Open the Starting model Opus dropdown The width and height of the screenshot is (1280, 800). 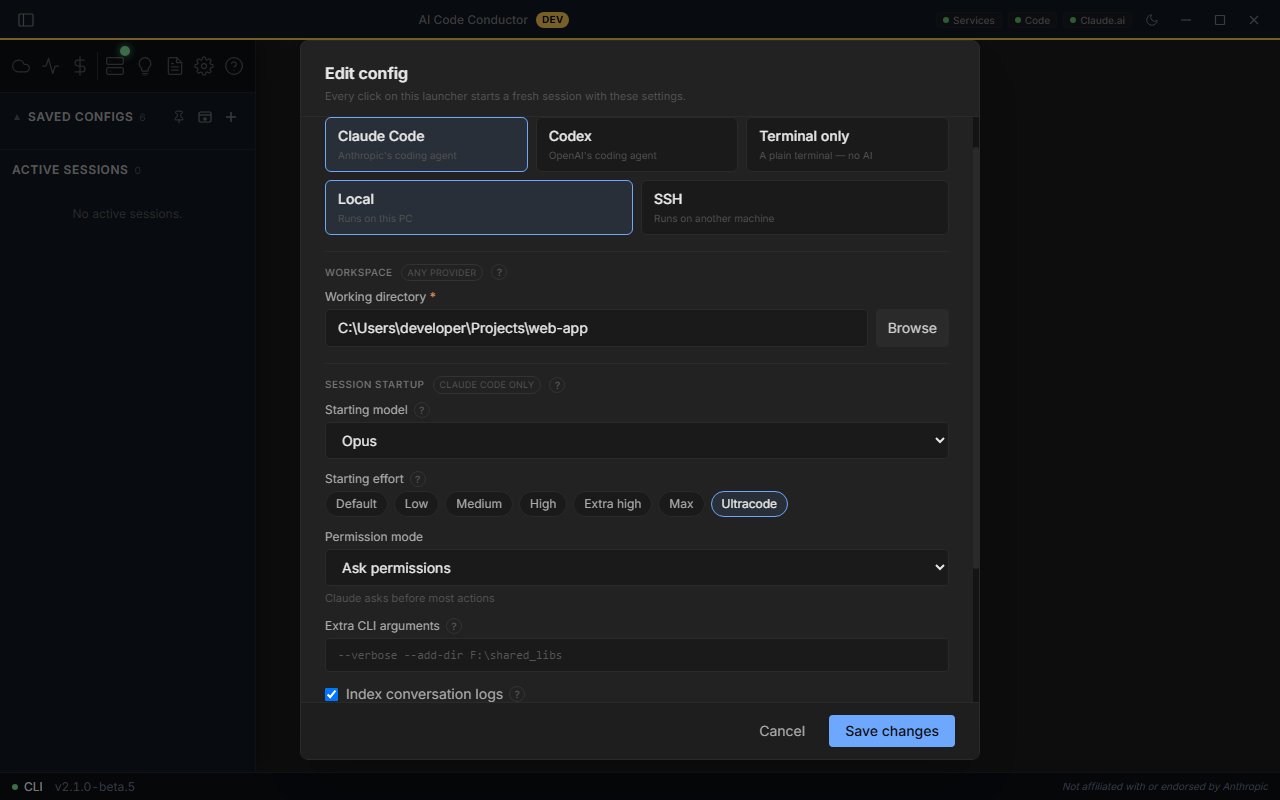[x=637, y=441]
